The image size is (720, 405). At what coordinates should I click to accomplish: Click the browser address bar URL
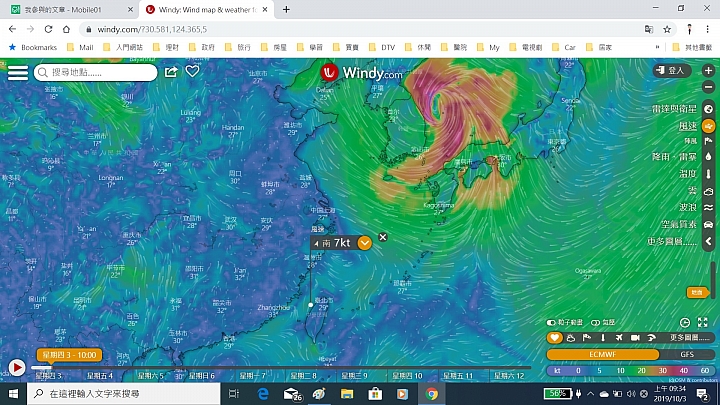152,29
